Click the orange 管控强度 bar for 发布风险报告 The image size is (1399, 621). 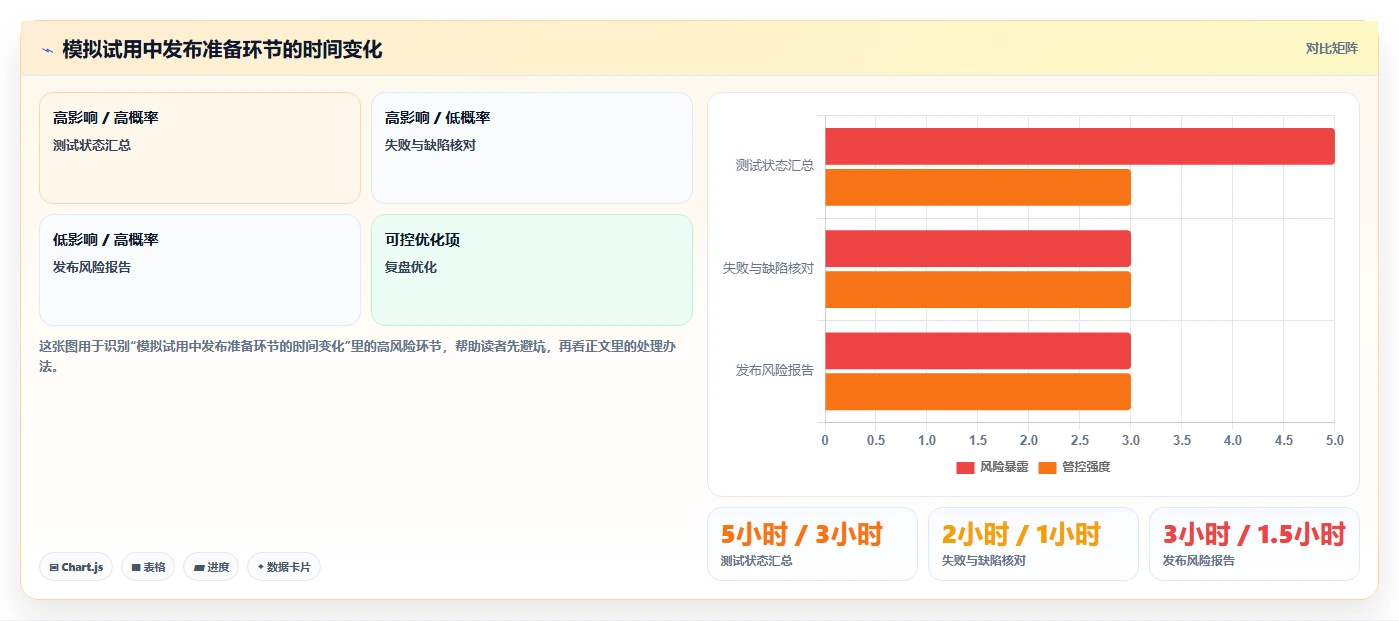pyautogui.click(x=978, y=391)
